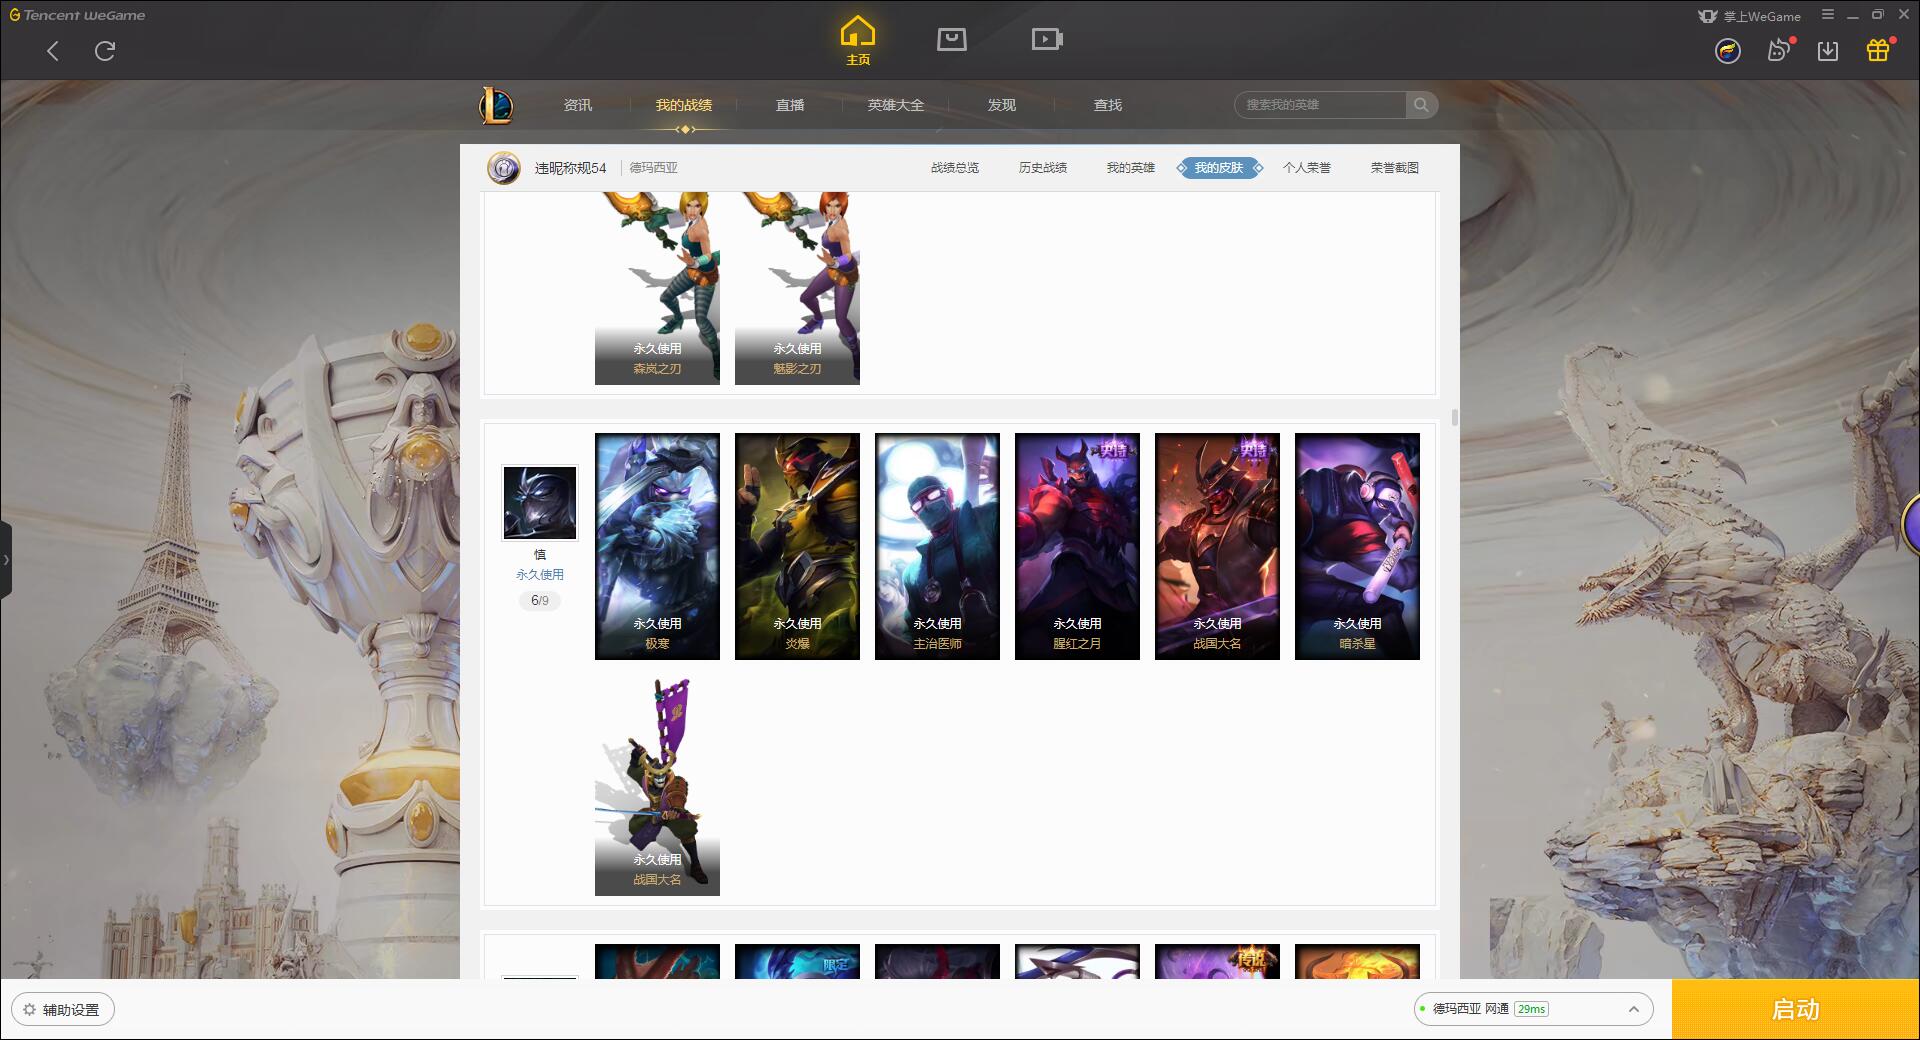Open the hamburger main menu

tap(1827, 15)
